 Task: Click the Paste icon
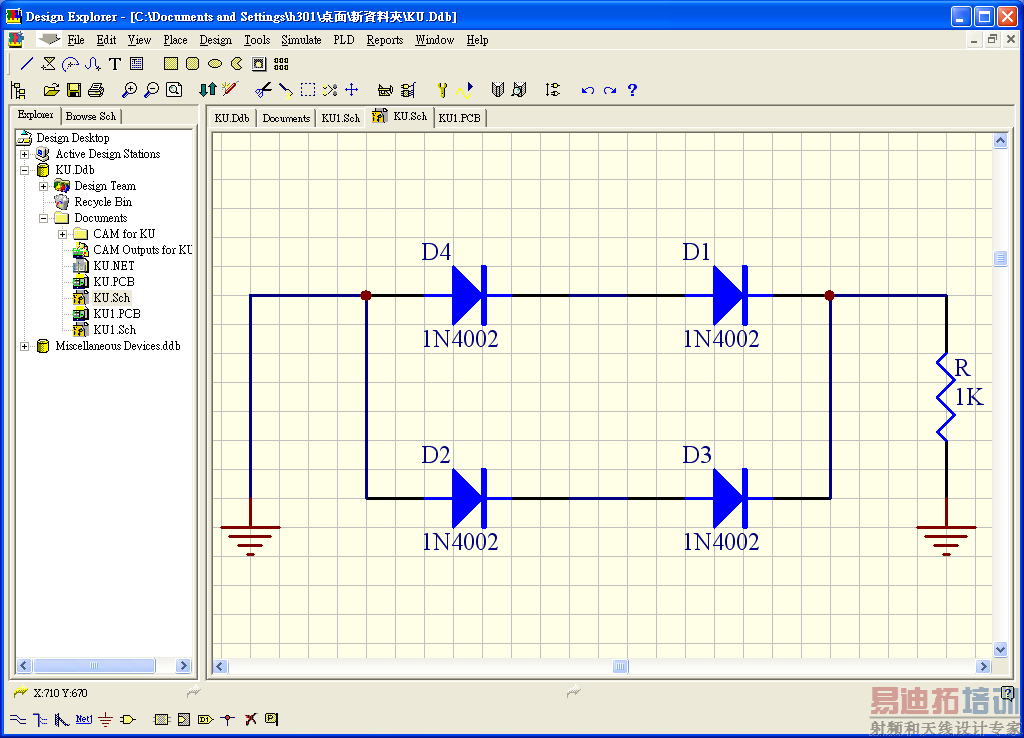[285, 90]
